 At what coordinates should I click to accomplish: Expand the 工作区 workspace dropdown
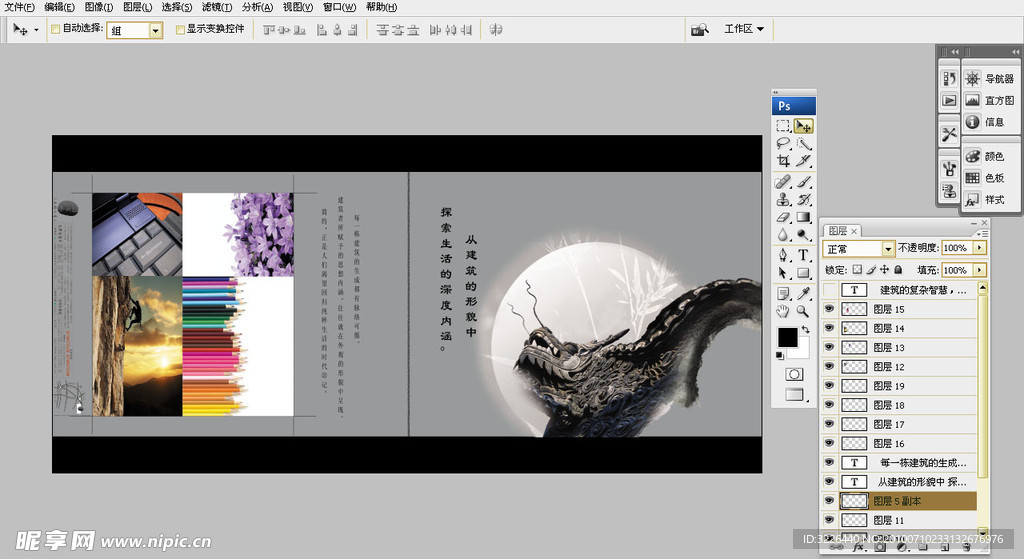(743, 29)
